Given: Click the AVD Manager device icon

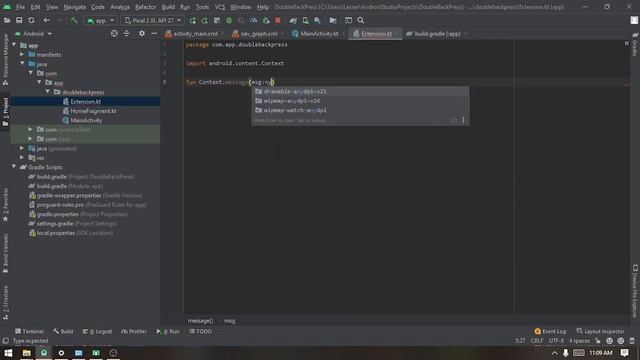Looking at the screenshot, I should point(305,20).
